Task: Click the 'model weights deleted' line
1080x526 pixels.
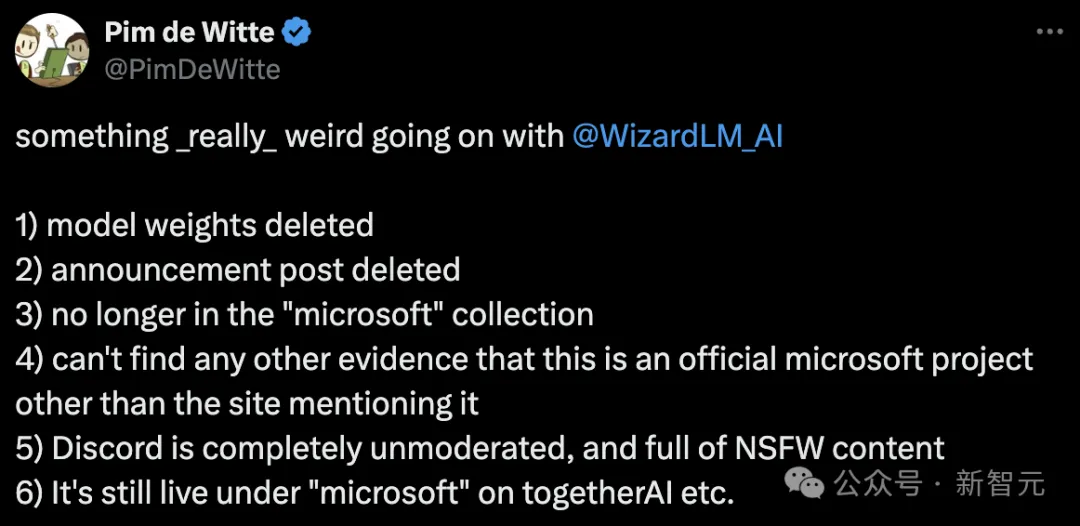Action: tap(194, 225)
